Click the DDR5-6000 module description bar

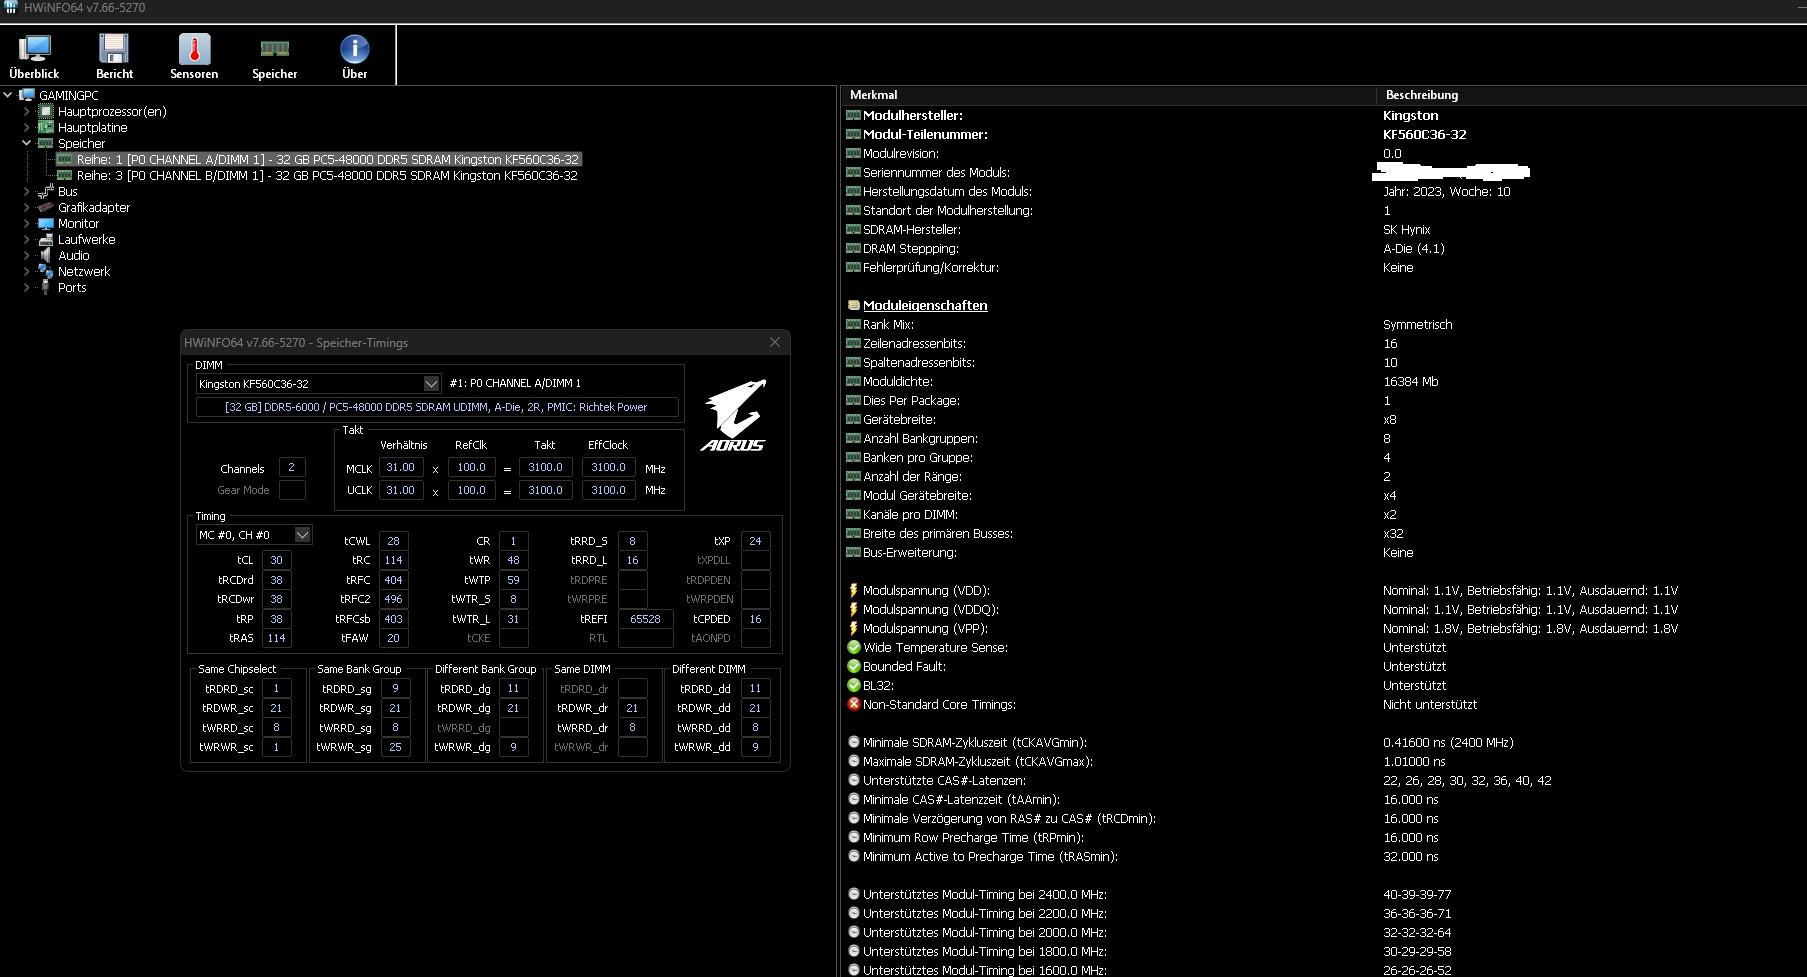(437, 407)
